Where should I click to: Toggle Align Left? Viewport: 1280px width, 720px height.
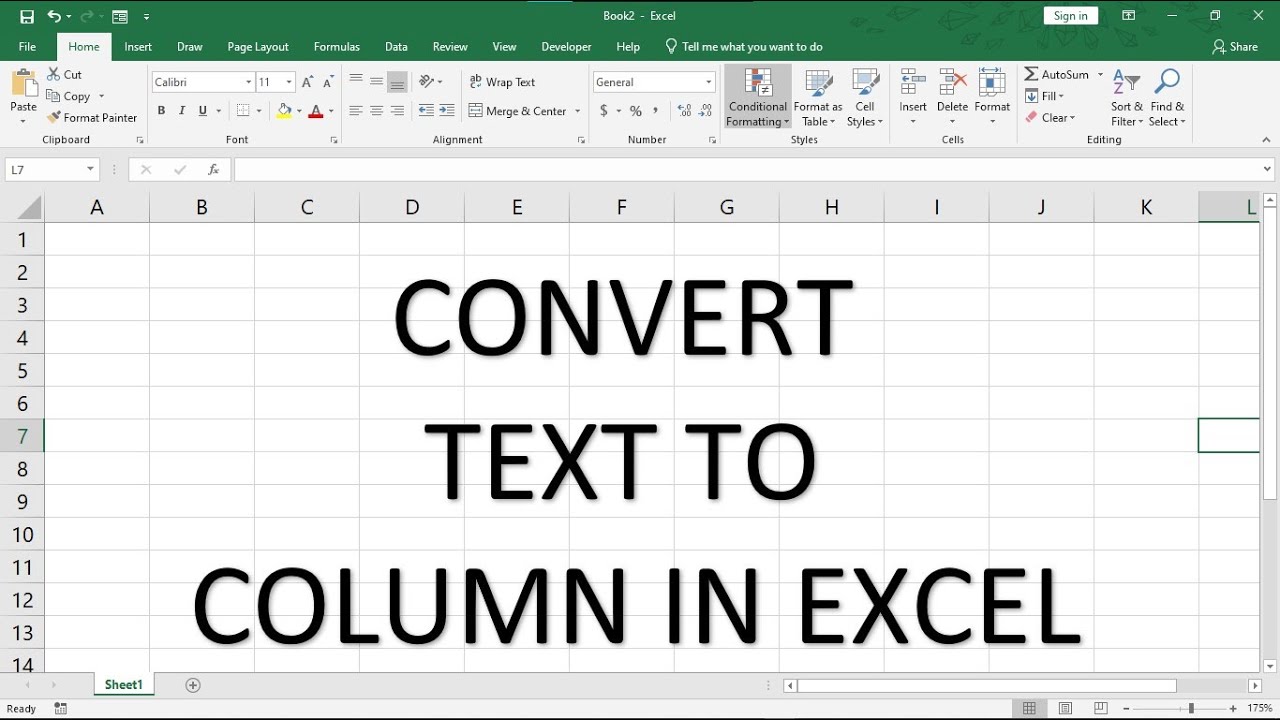coord(355,111)
